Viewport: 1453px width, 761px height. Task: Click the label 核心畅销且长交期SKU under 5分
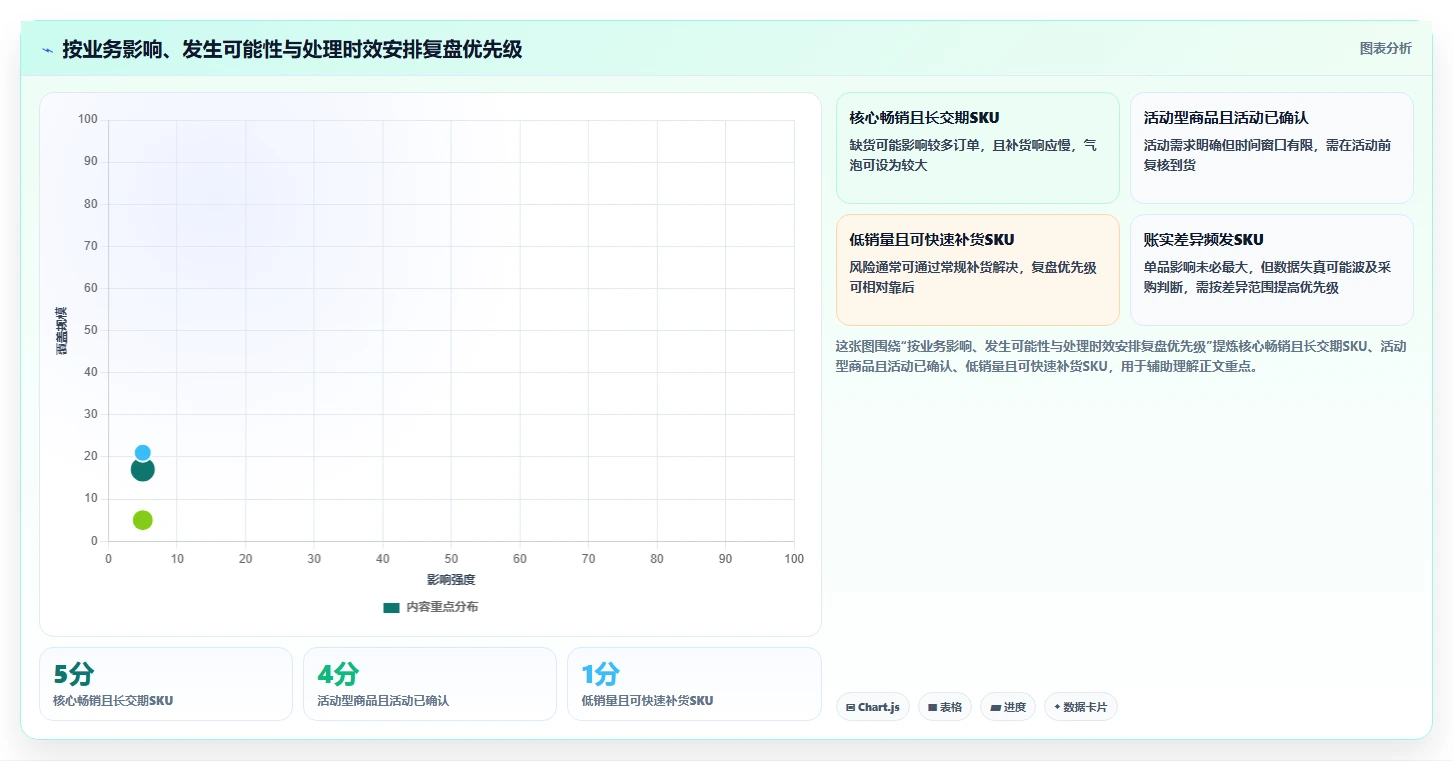(113, 701)
